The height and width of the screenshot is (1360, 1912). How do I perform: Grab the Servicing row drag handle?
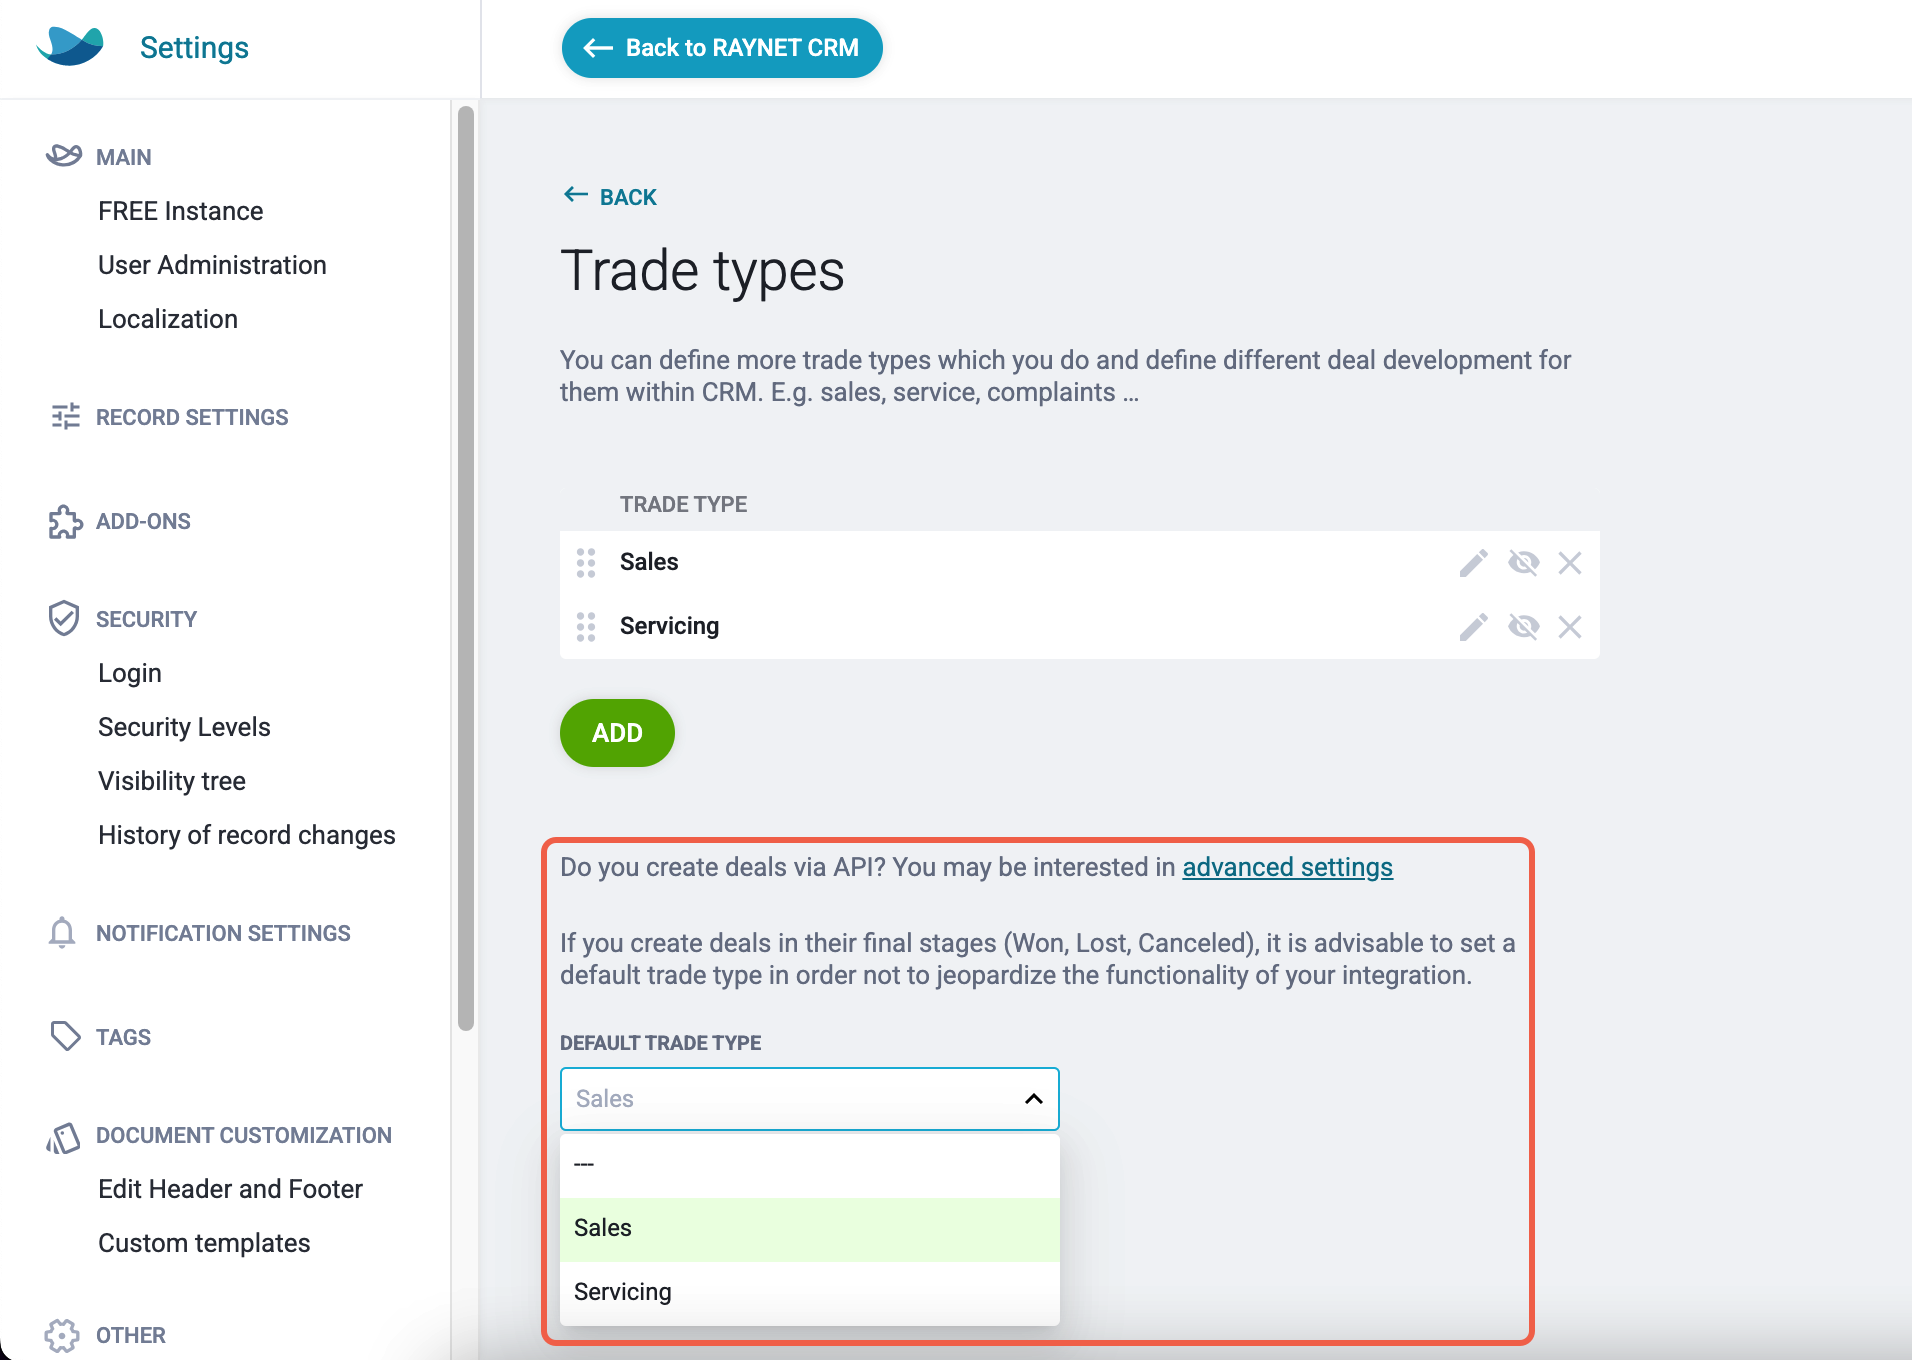pyautogui.click(x=586, y=627)
